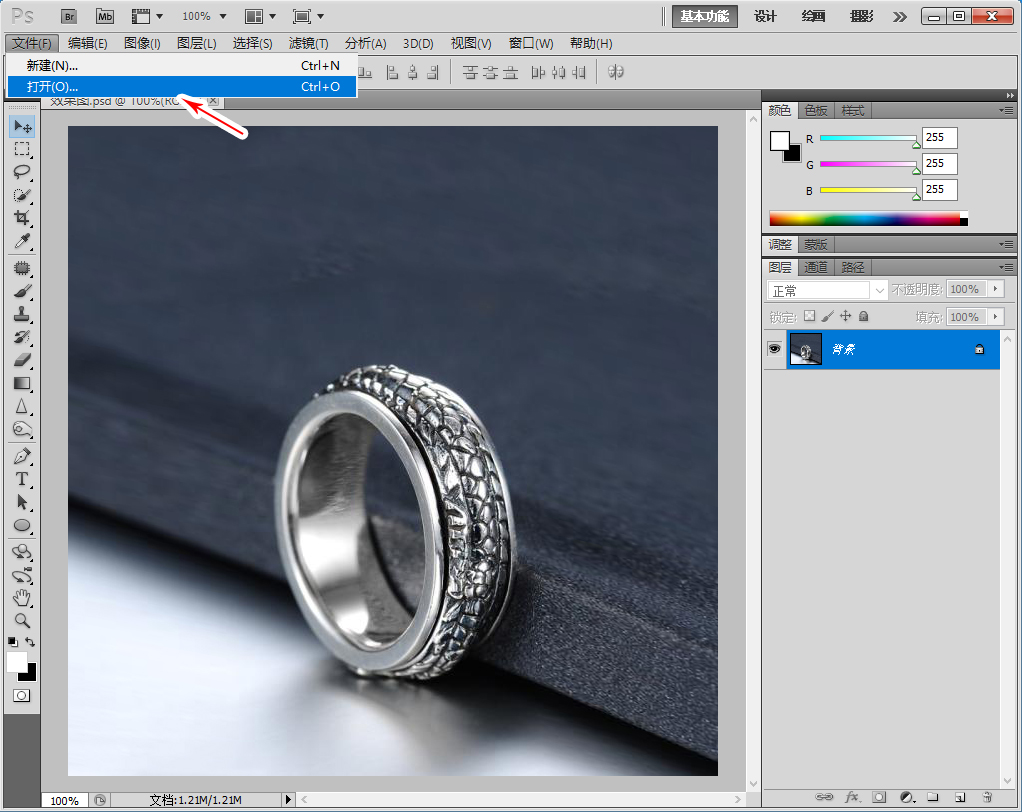Open the status bar info arrow menu
1022x812 pixels.
(288, 799)
